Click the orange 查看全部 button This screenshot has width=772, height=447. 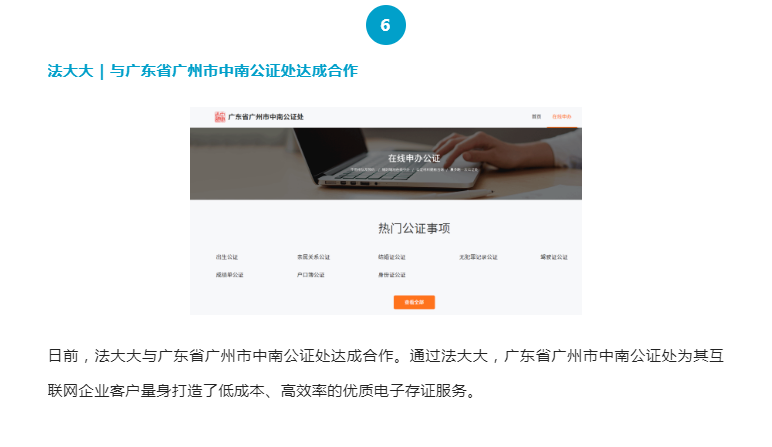pos(414,302)
